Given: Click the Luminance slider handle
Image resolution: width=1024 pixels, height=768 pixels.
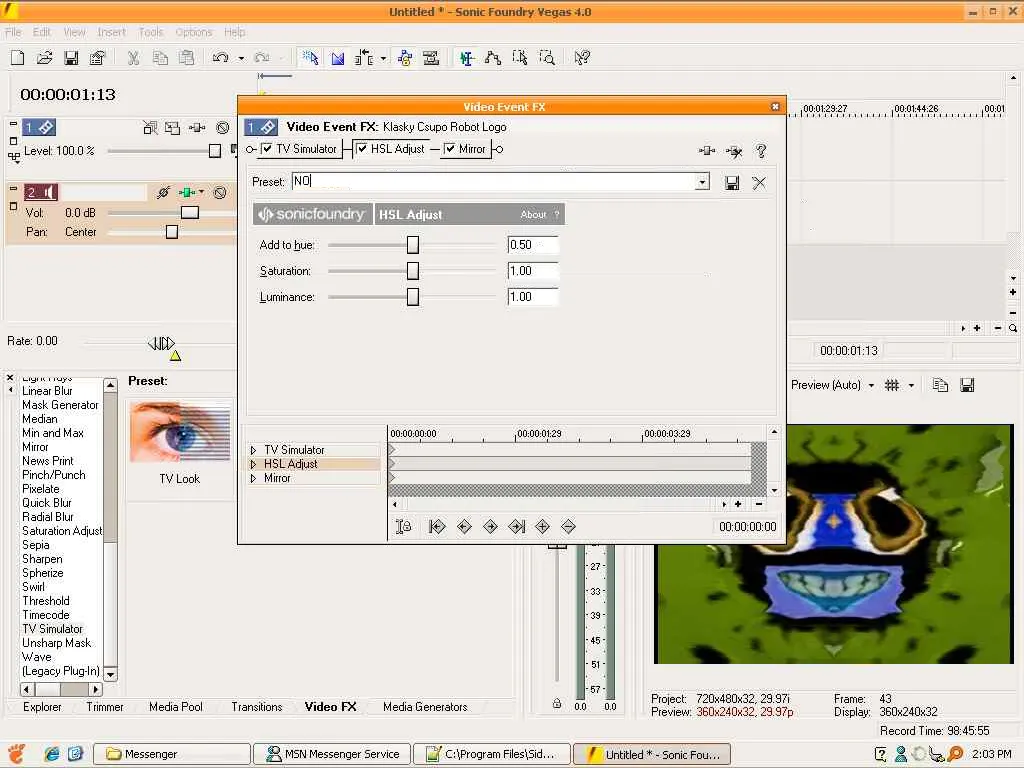Looking at the screenshot, I should coord(413,297).
